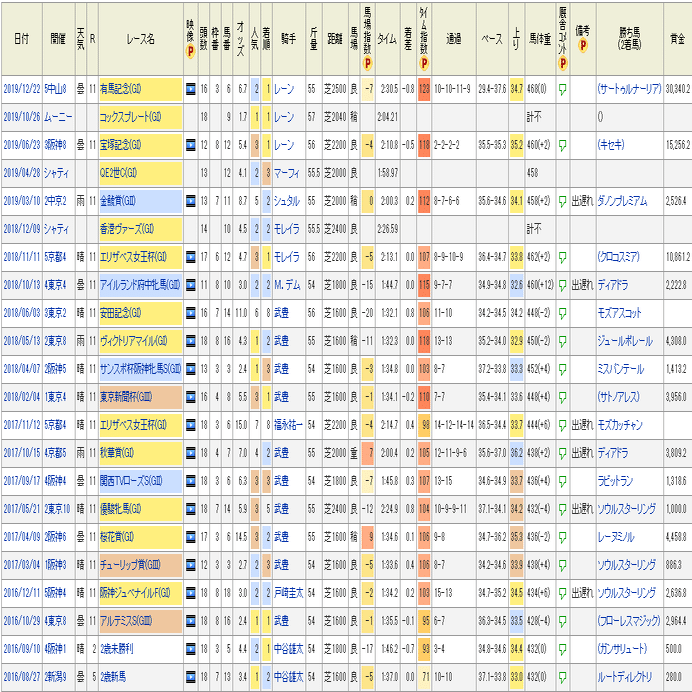Viewport: 692px width, 692px height.
Task: Open jockey レーン in the 有馬記念 row
Action: tap(284, 89)
